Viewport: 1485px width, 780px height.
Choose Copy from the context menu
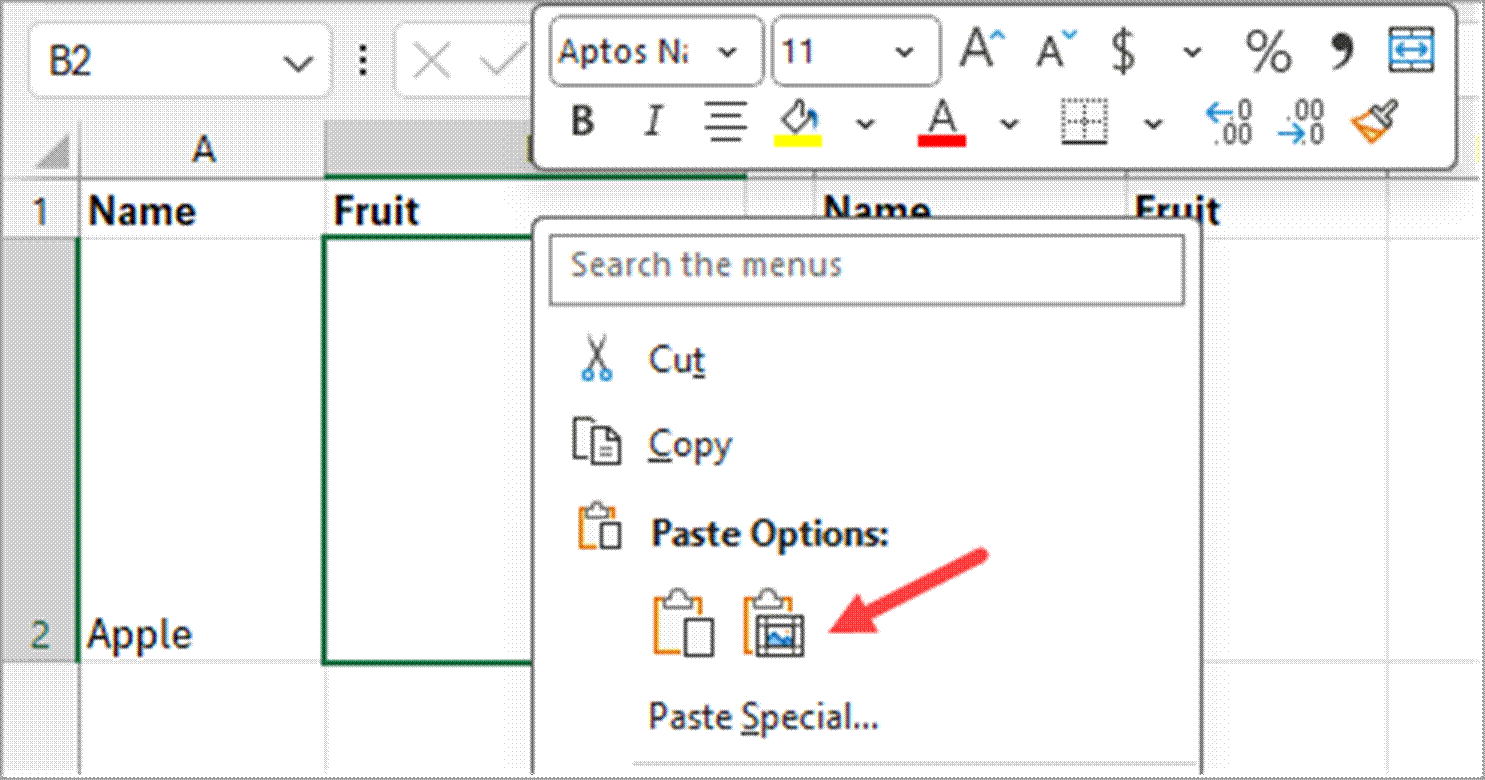(x=689, y=445)
